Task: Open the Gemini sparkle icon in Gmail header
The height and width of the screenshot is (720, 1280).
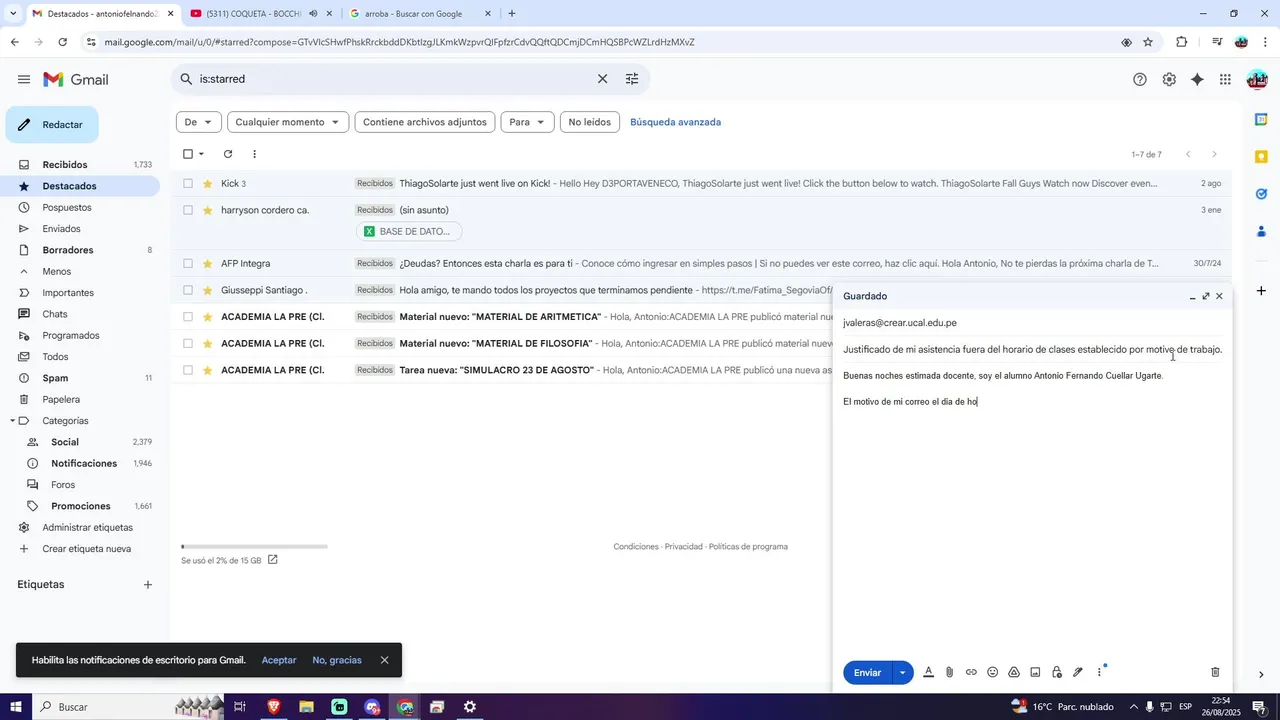Action: [x=1197, y=79]
